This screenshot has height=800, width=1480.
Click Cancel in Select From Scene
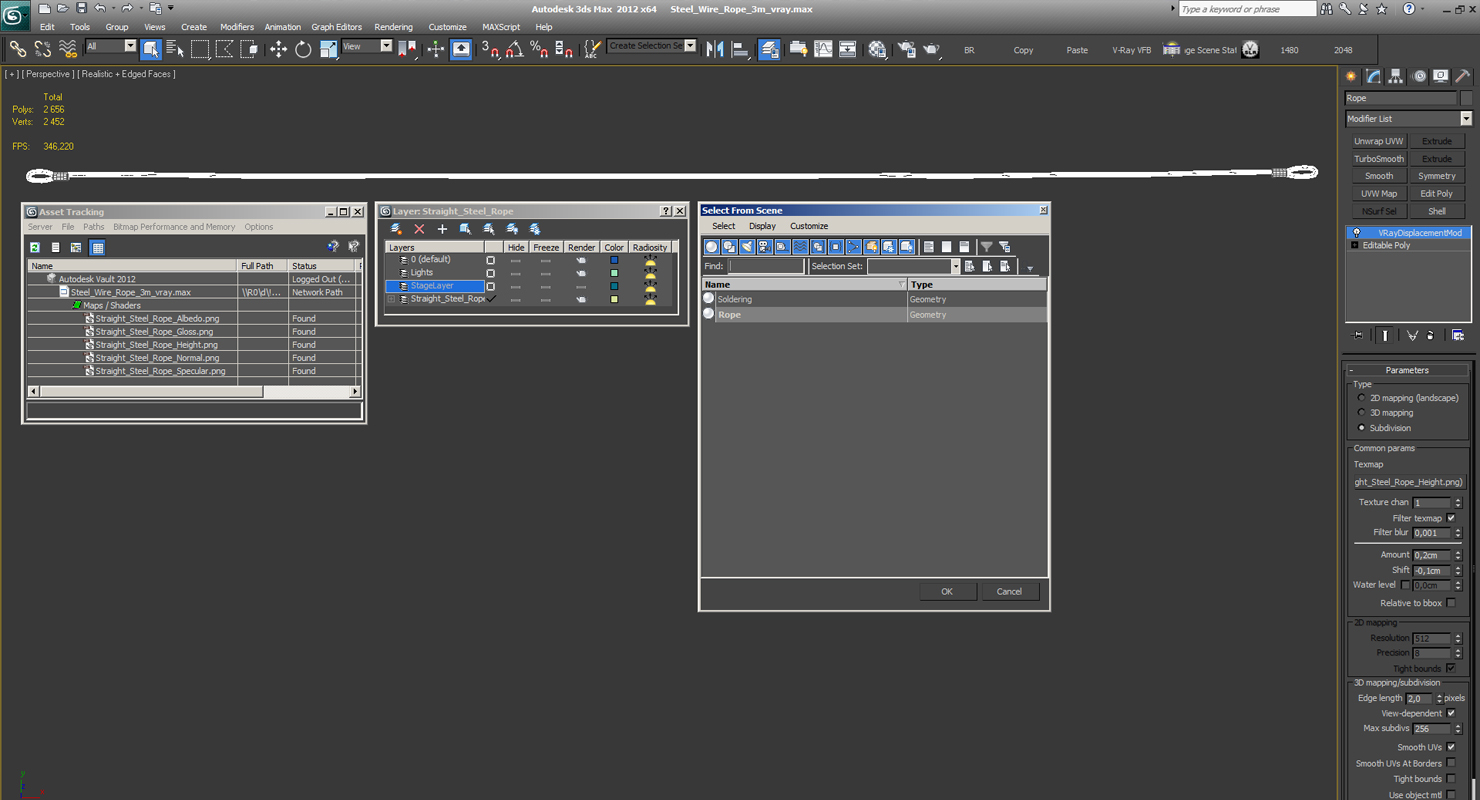(1009, 591)
